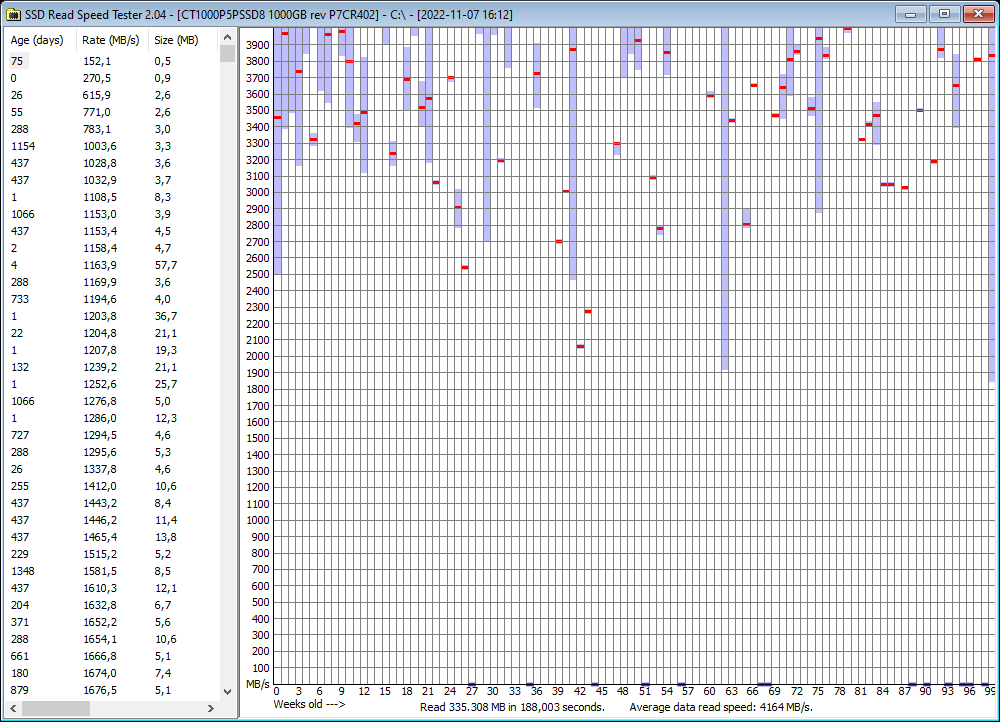Select the row with age 371

(x=112, y=623)
